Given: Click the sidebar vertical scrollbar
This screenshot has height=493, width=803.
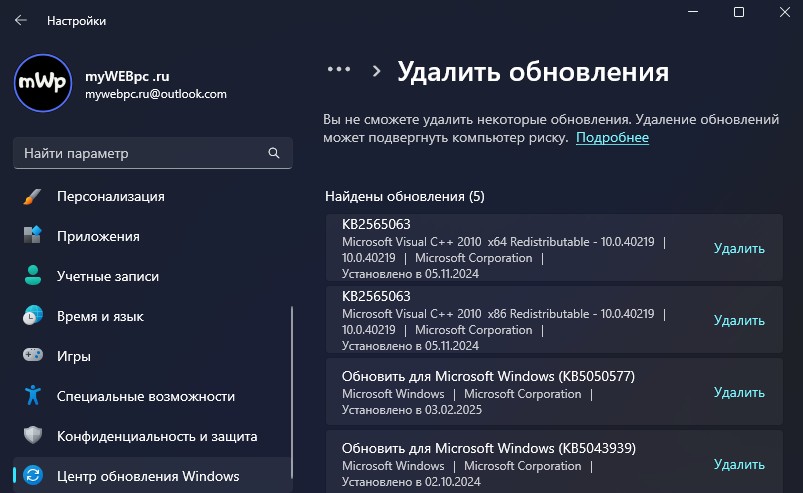Looking at the screenshot, I should tap(291, 392).
